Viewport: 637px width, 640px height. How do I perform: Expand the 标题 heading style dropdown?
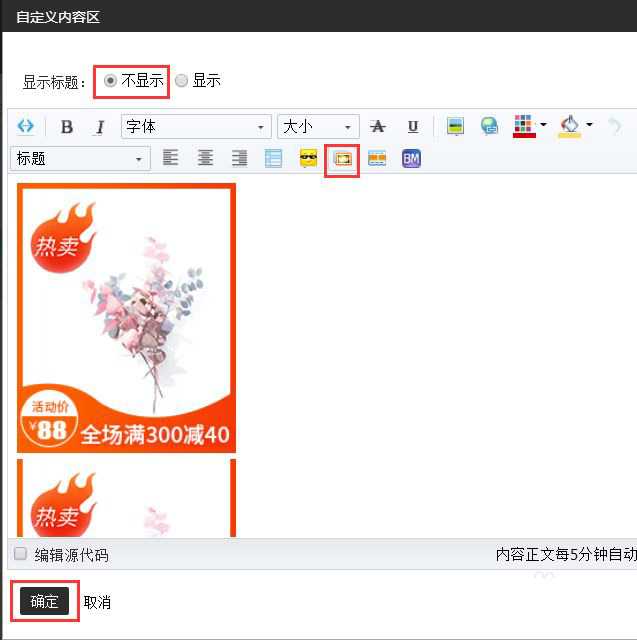coord(80,159)
